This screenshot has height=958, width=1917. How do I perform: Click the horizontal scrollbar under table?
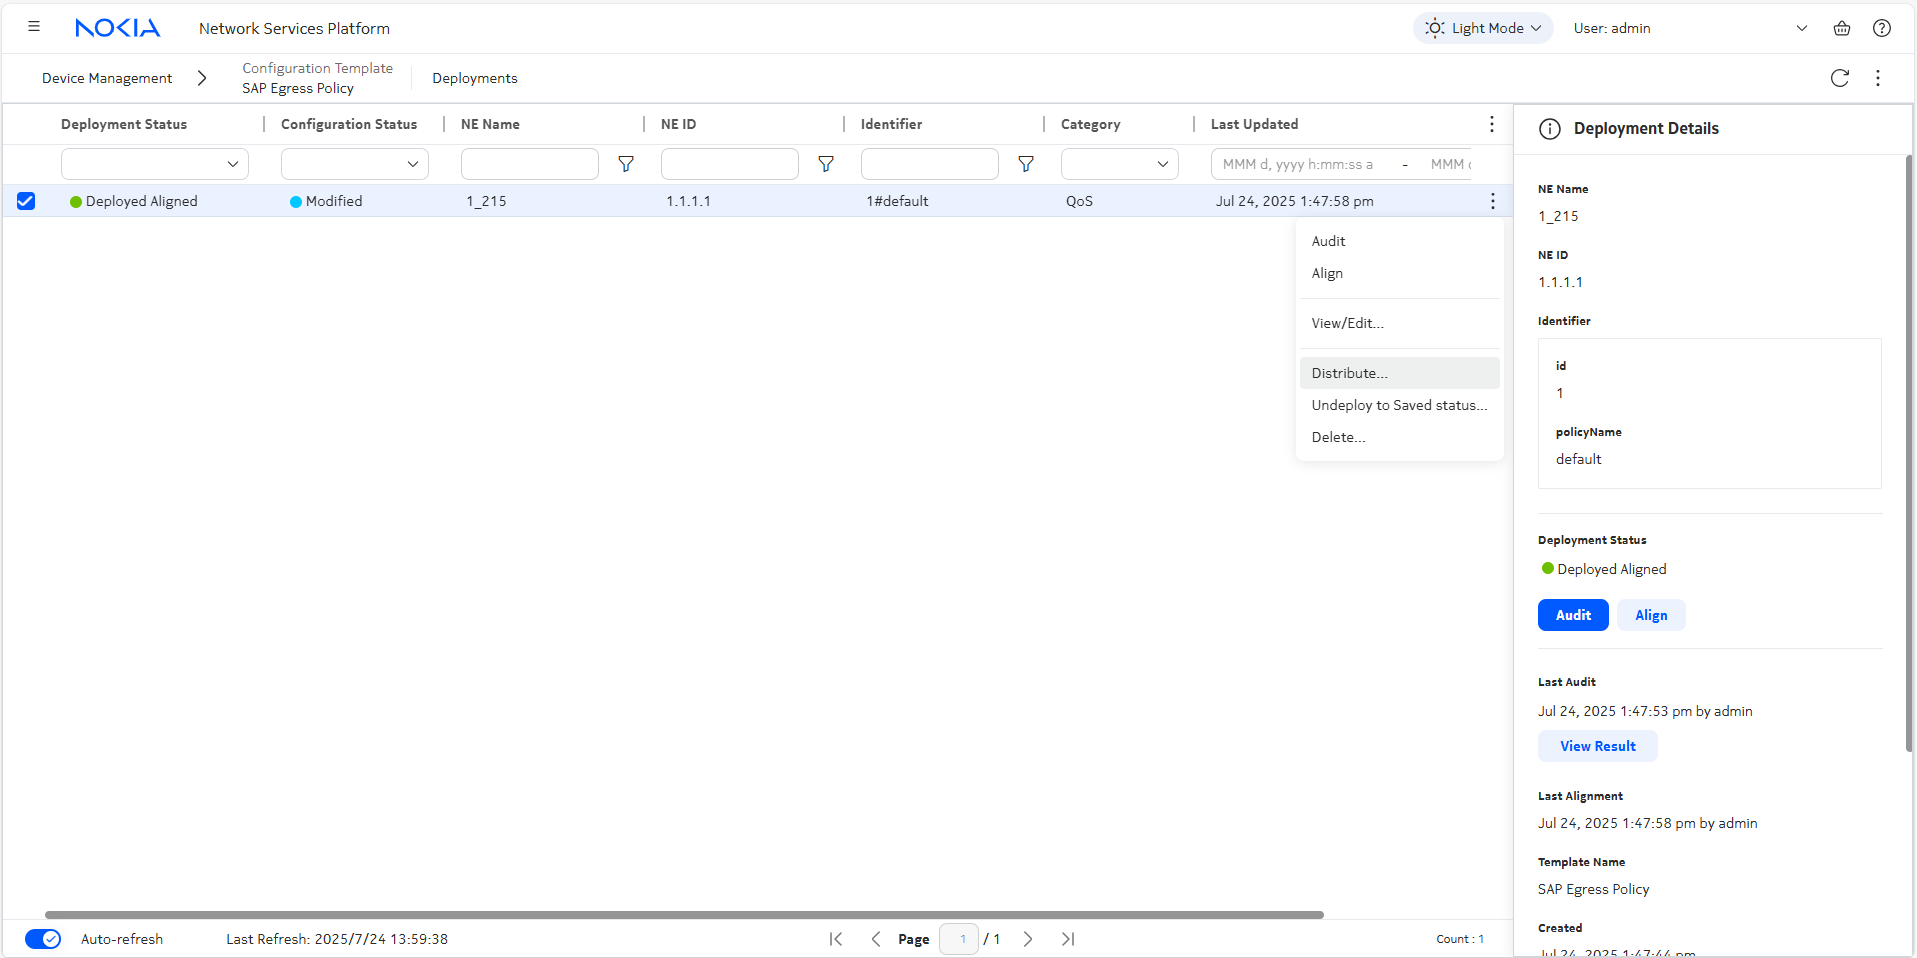tap(684, 915)
